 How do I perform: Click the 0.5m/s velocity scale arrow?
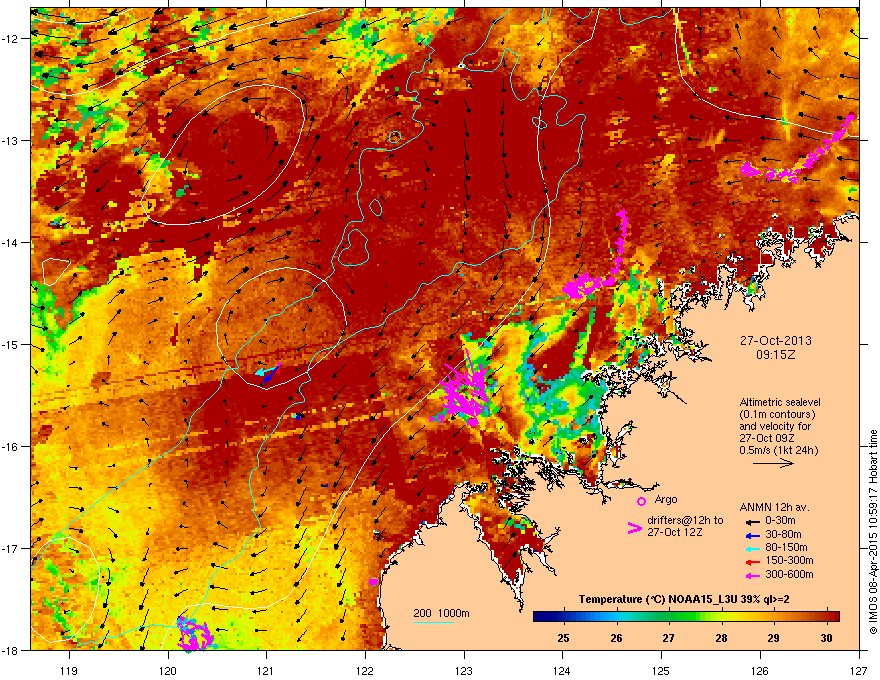pos(773,463)
